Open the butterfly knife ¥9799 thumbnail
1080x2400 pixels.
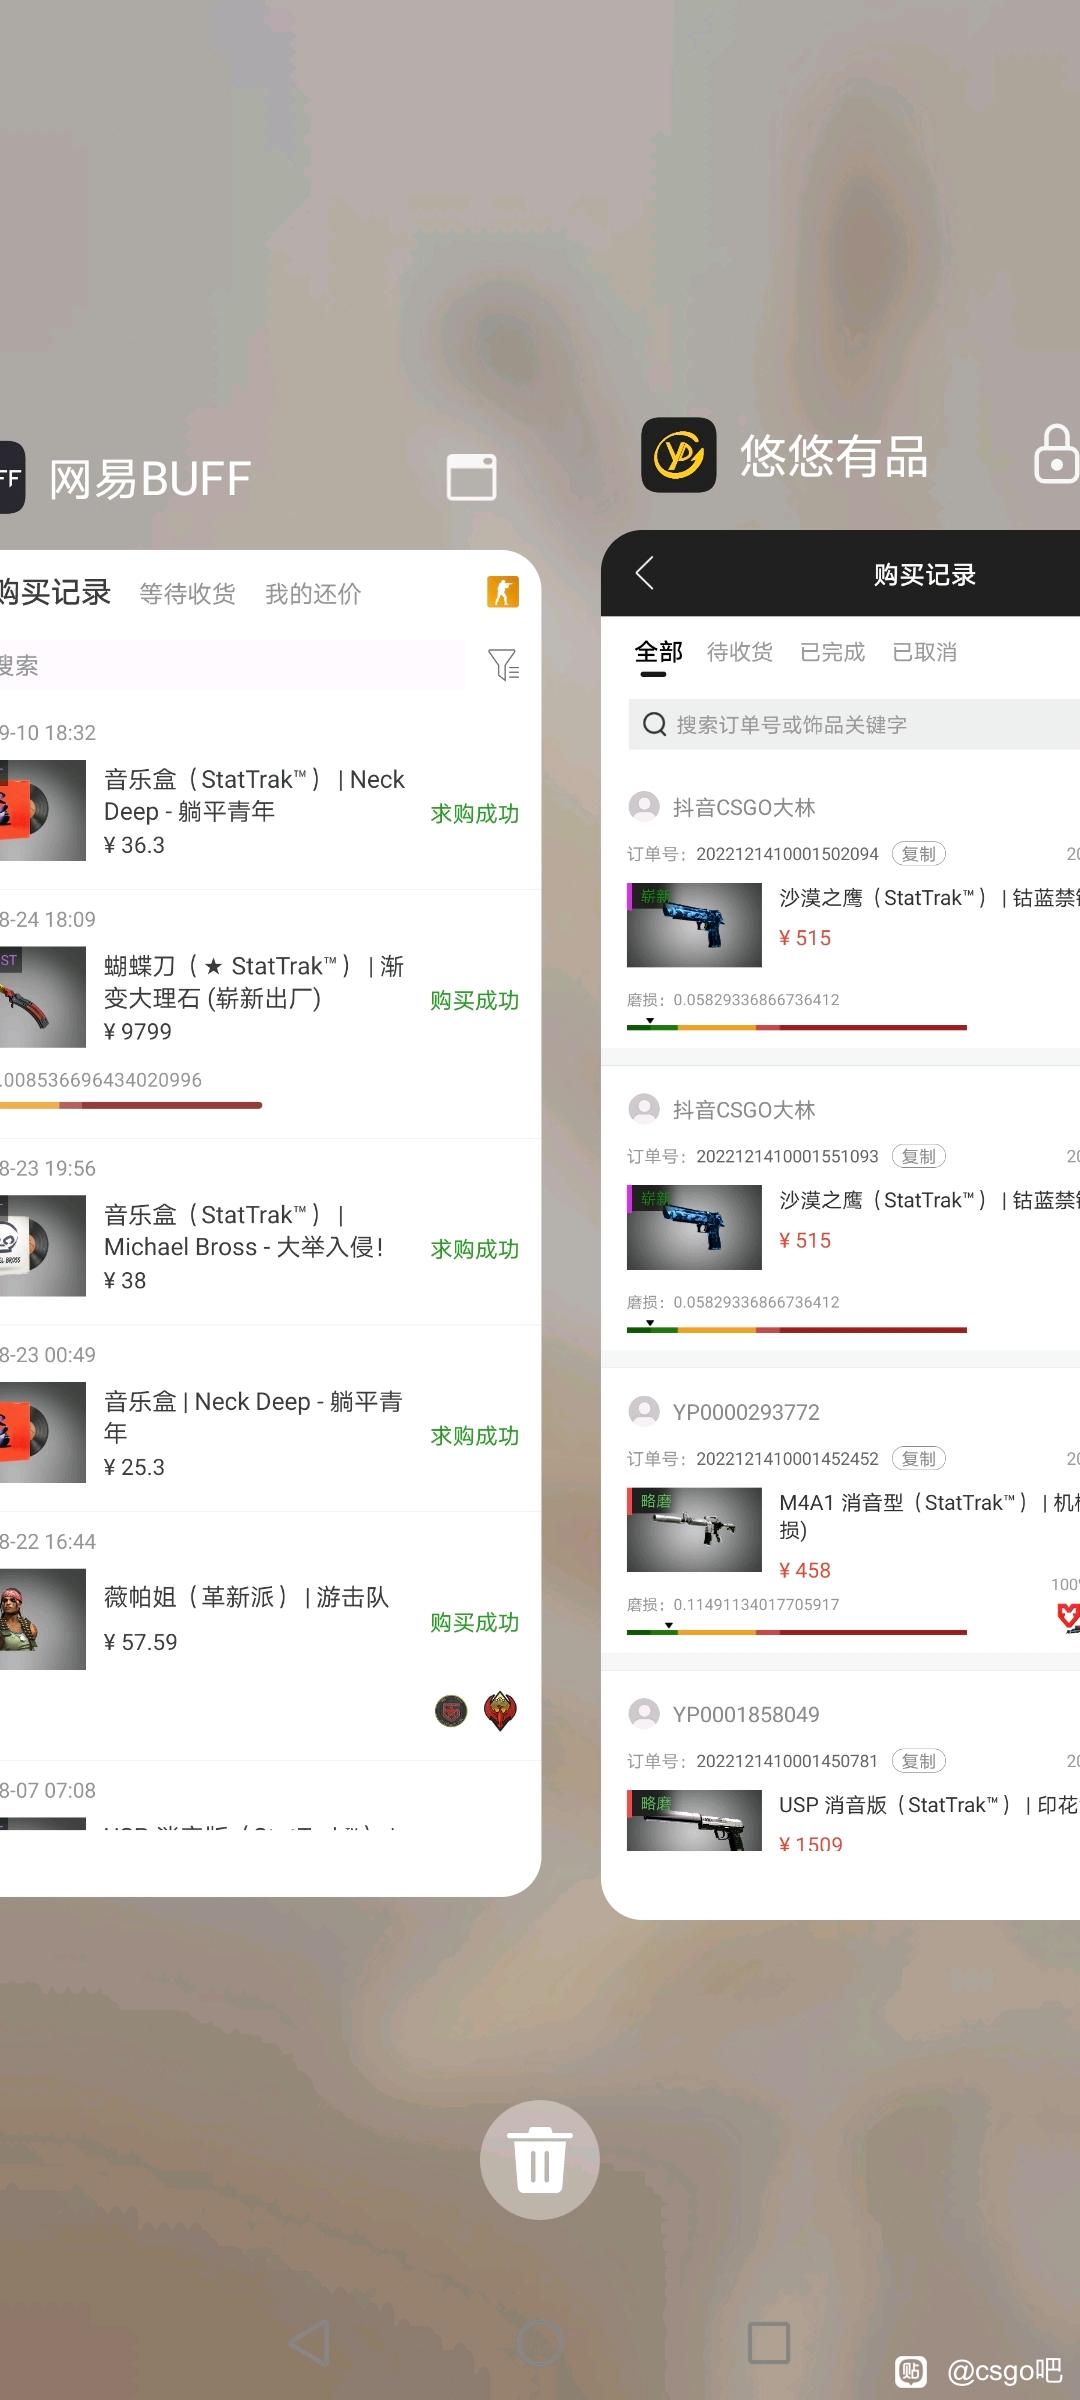[x=42, y=998]
